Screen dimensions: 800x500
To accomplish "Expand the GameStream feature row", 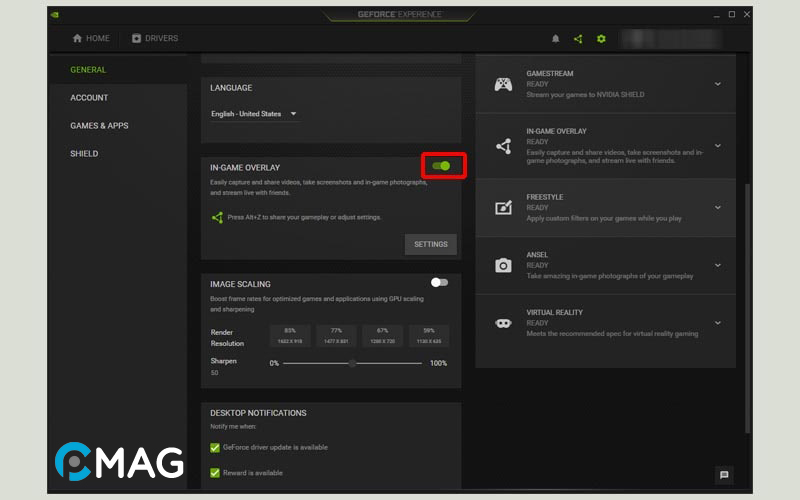I will click(717, 84).
